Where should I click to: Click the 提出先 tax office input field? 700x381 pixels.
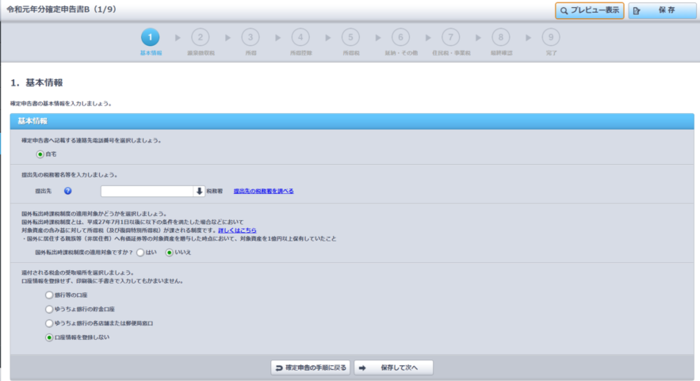(147, 191)
